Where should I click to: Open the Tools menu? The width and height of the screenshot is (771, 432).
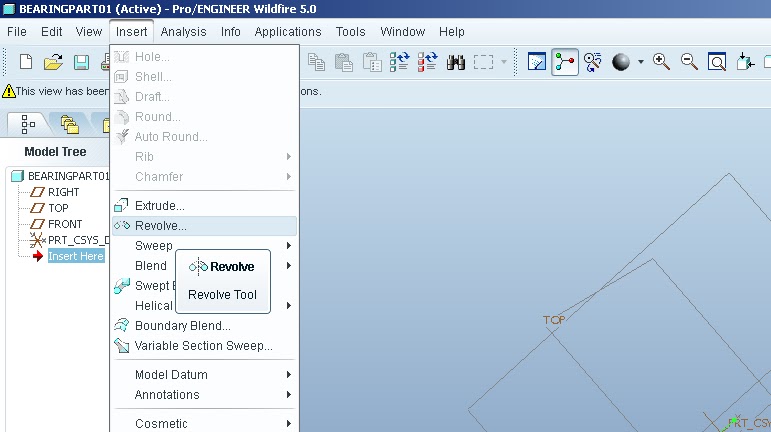pyautogui.click(x=350, y=32)
